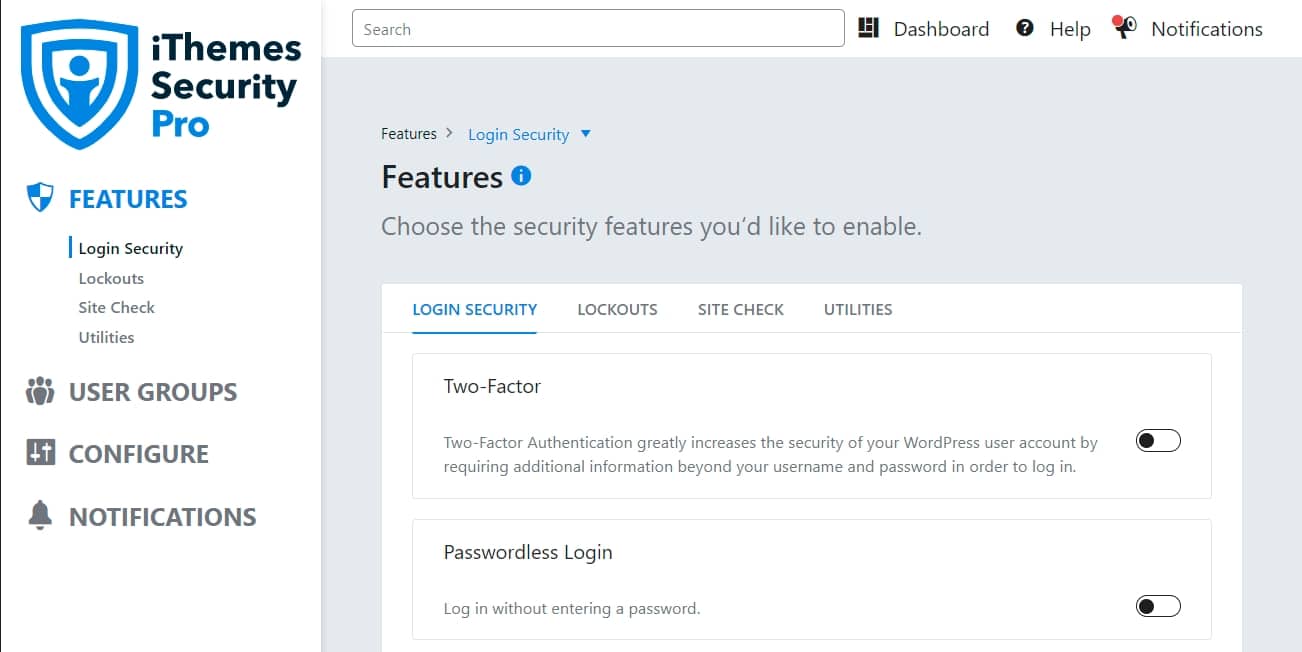Click the info icon beside Features heading
Image resolution: width=1302 pixels, height=652 pixels.
[x=521, y=176]
